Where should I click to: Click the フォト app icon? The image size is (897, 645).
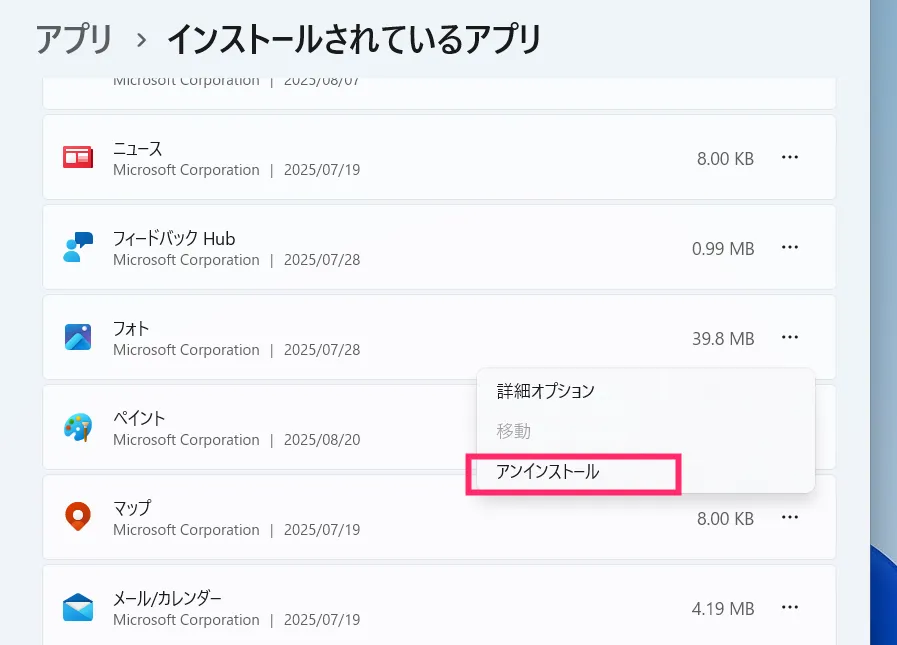[x=78, y=337]
